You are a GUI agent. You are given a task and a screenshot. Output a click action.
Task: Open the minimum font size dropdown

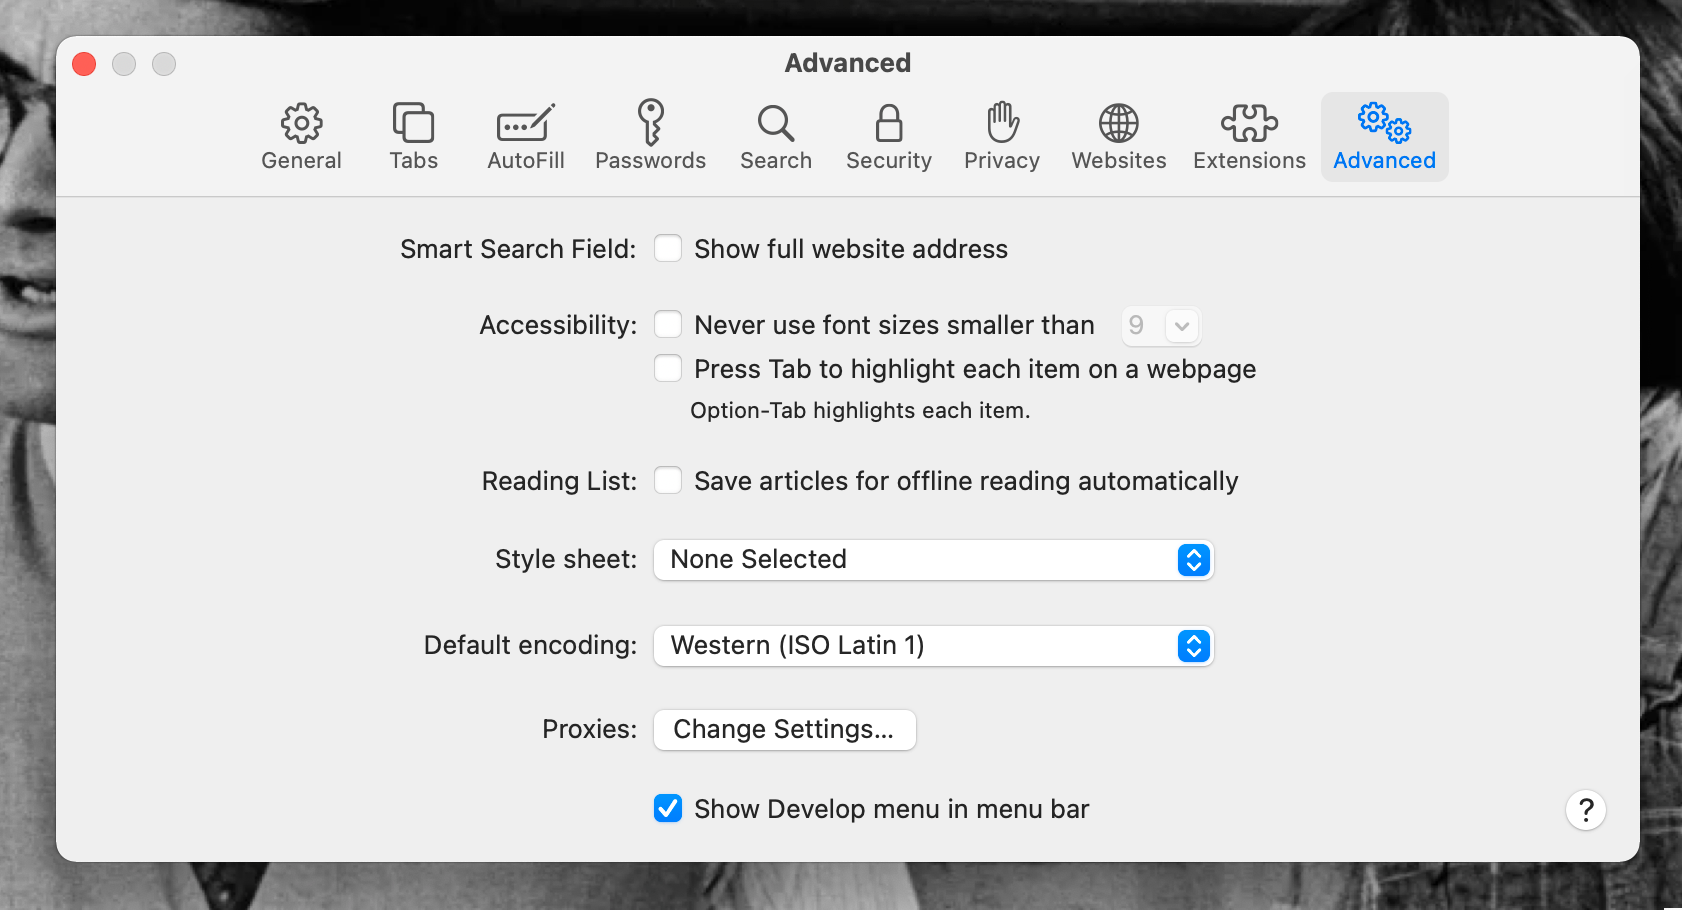coord(1160,325)
